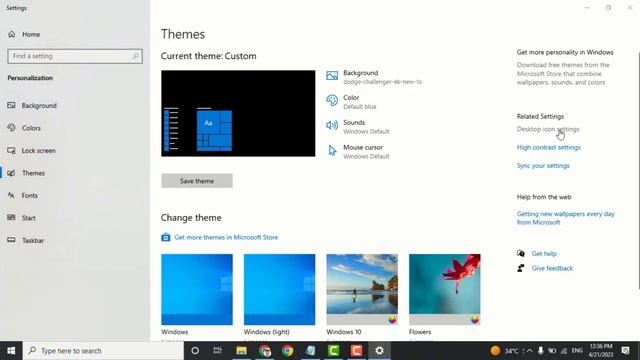
Task: Open the notification center icon
Action: pos(625,351)
